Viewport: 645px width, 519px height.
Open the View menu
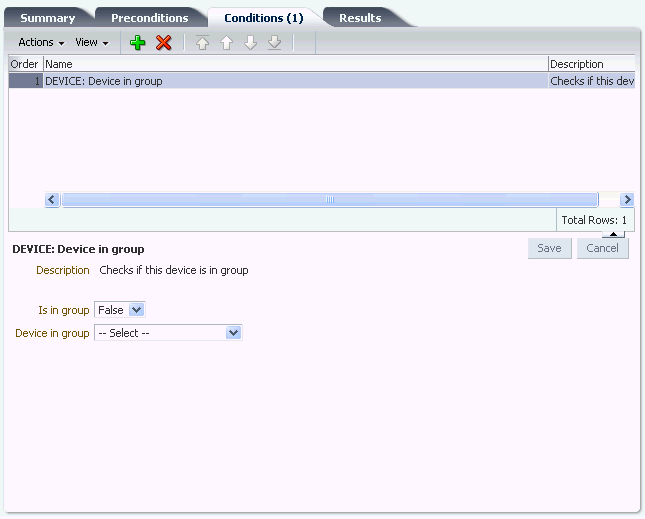(x=92, y=42)
